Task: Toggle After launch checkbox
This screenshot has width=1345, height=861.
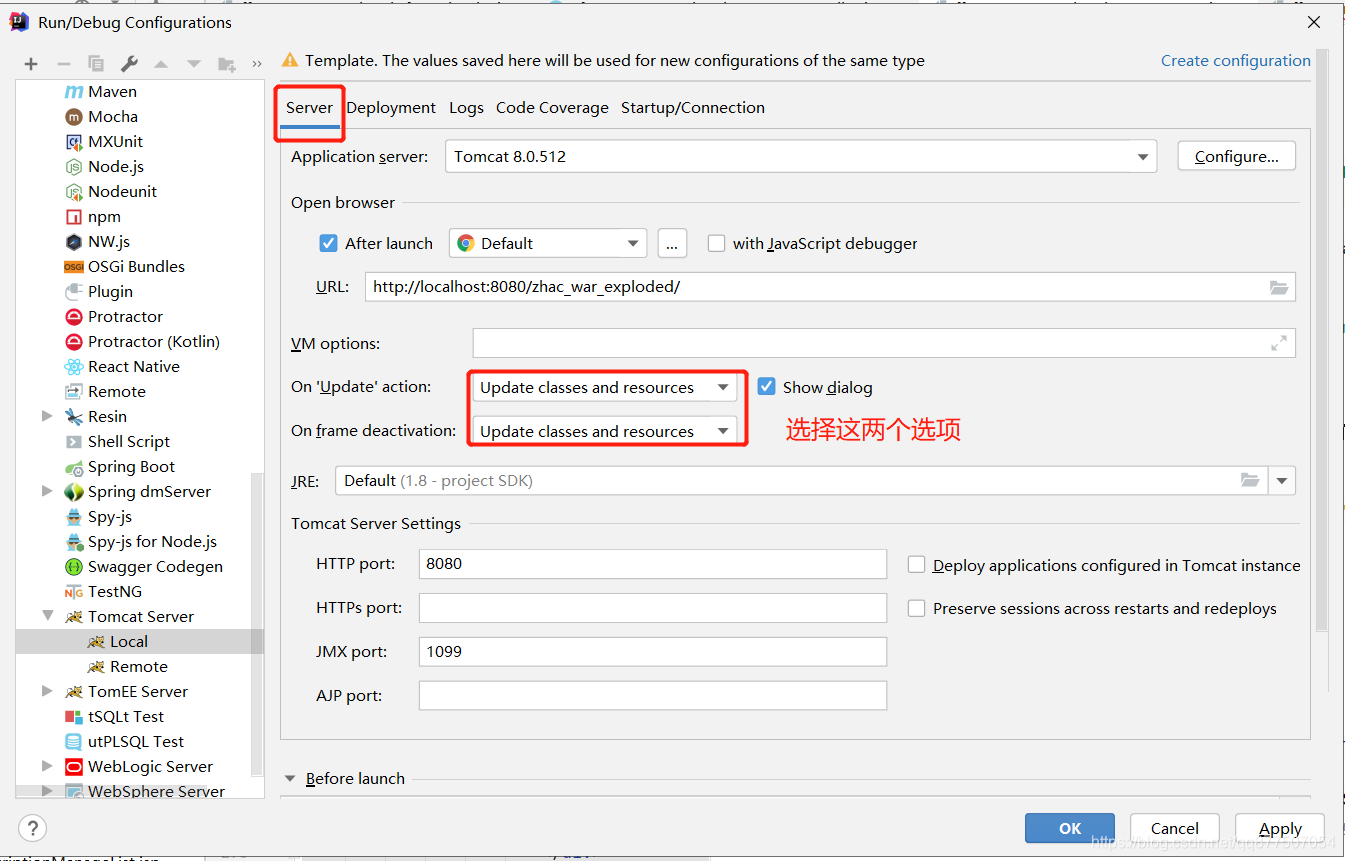Action: click(x=328, y=243)
